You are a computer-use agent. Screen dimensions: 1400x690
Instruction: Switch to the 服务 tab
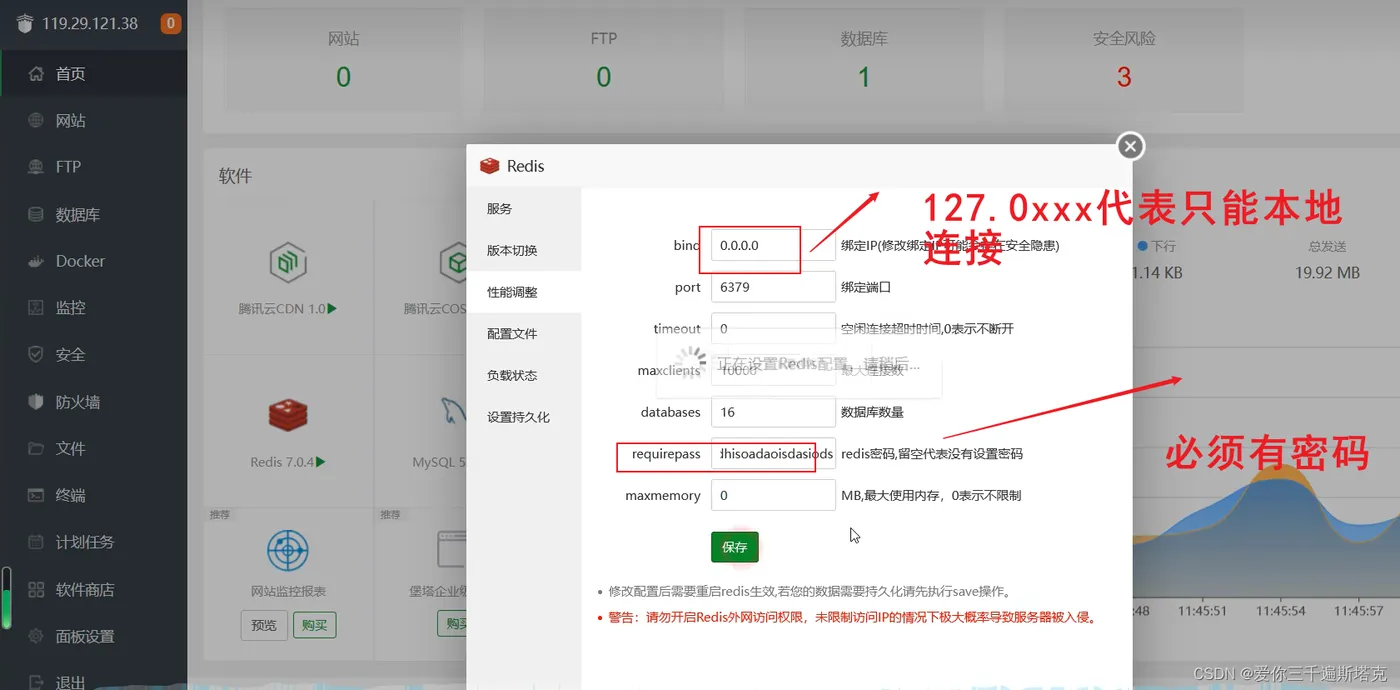pyautogui.click(x=523, y=208)
